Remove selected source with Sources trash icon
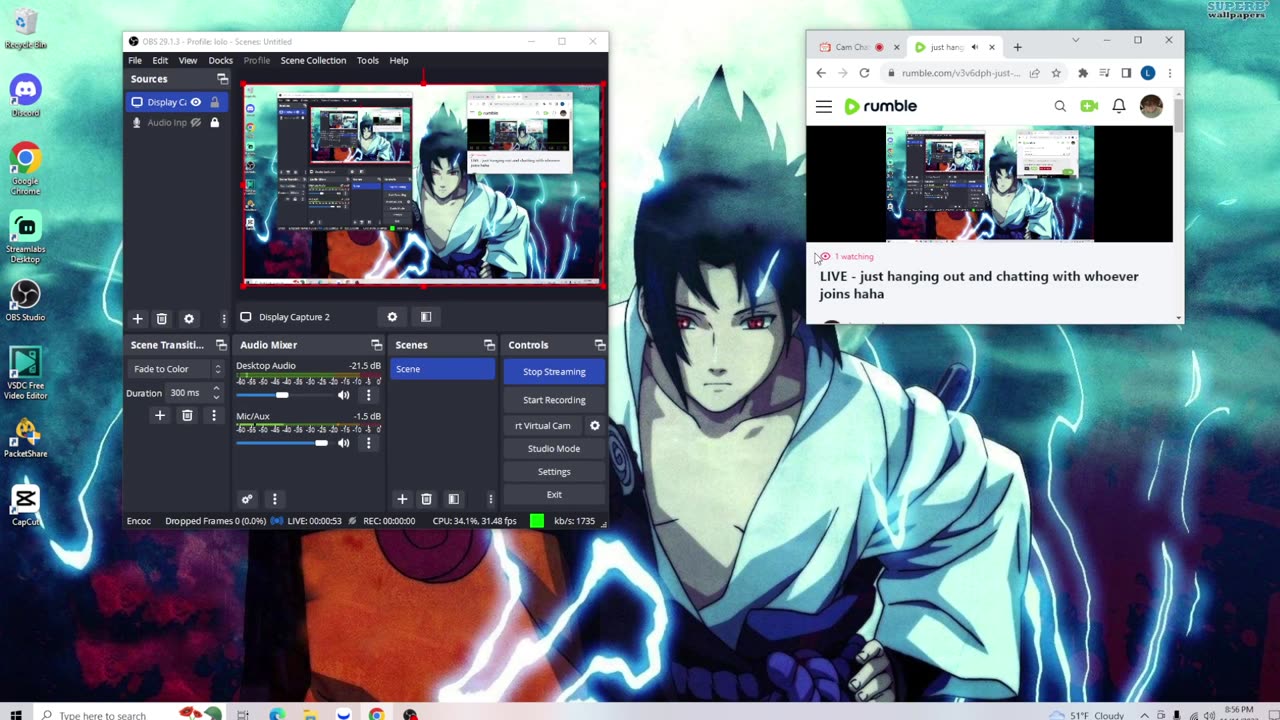 (x=162, y=318)
